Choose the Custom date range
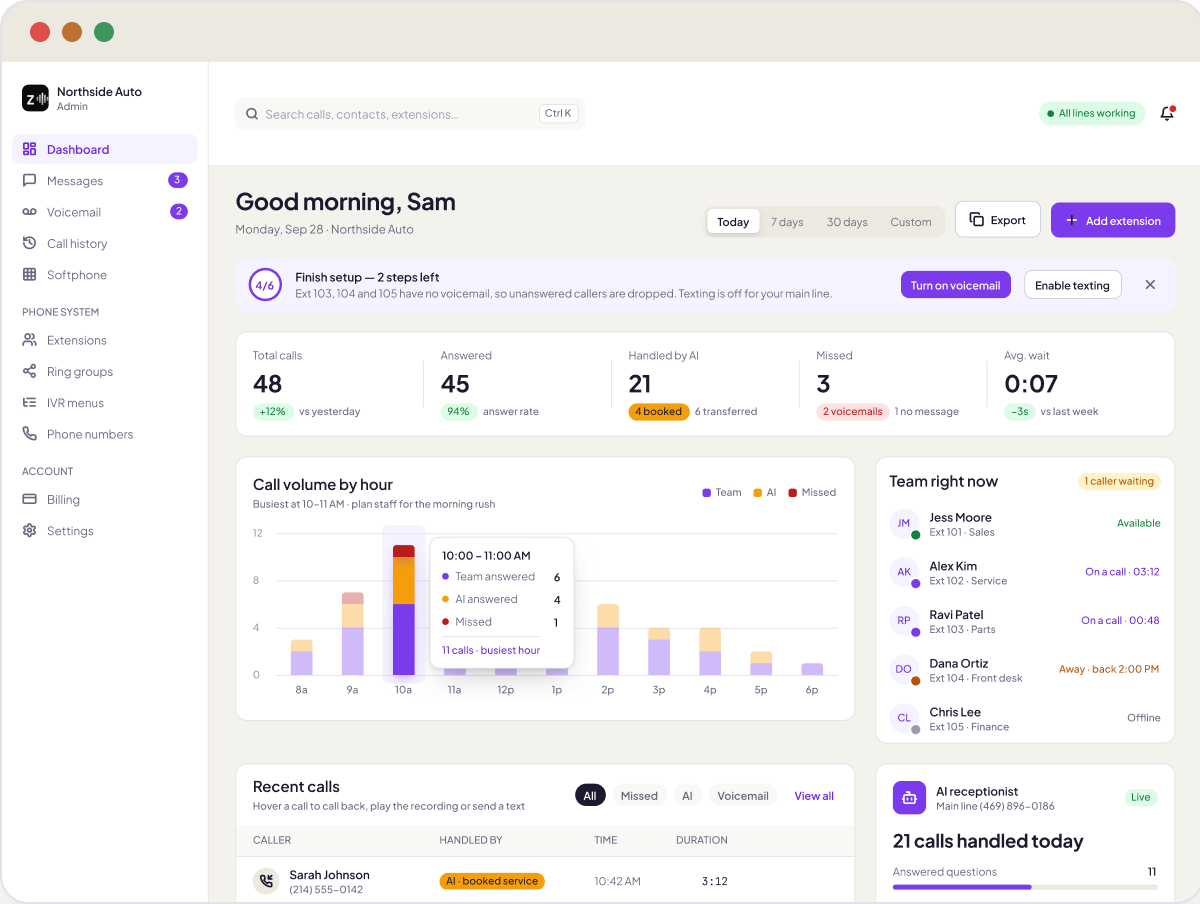1200x904 pixels. (x=911, y=222)
